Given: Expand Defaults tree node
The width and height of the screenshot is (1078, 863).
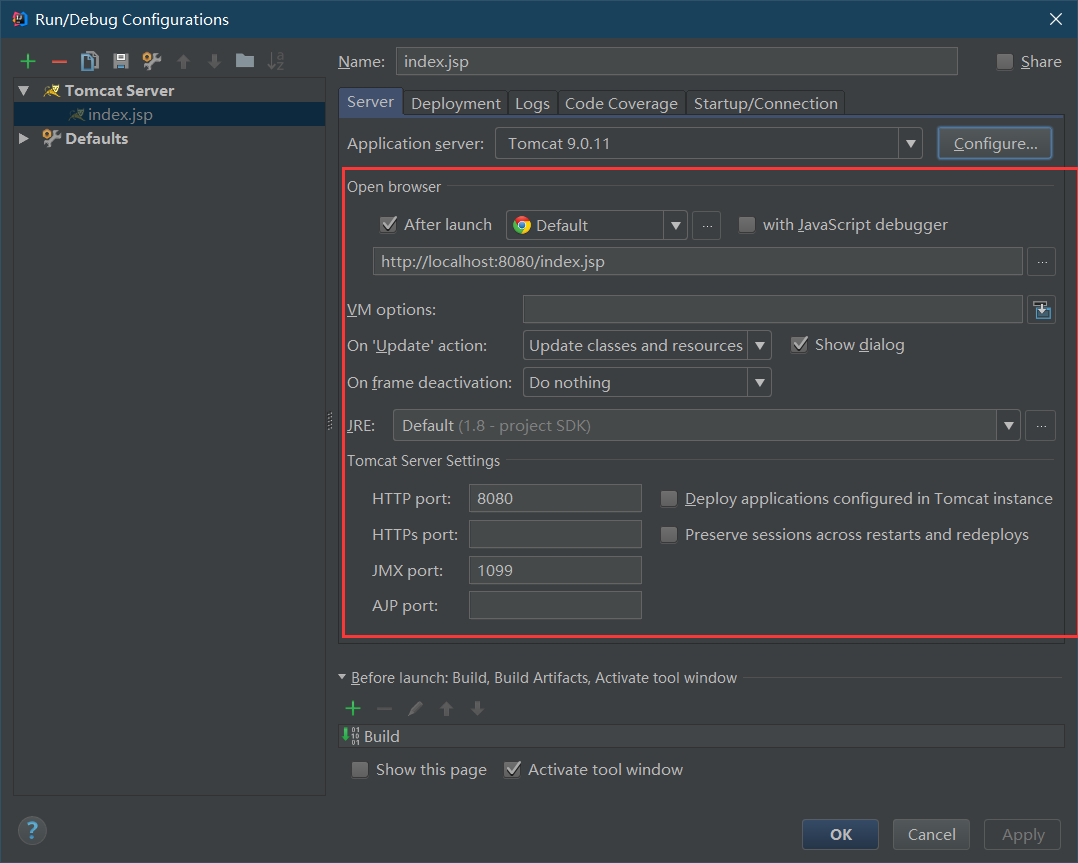Looking at the screenshot, I should (24, 138).
